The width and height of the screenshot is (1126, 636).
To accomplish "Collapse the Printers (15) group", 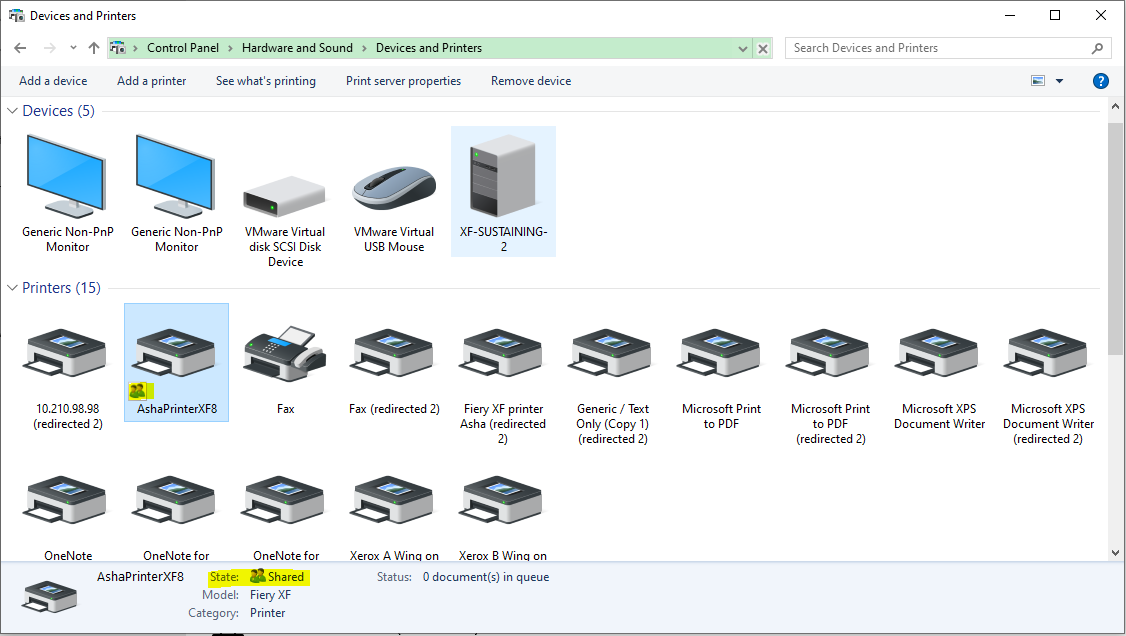I will pyautogui.click(x=12, y=288).
